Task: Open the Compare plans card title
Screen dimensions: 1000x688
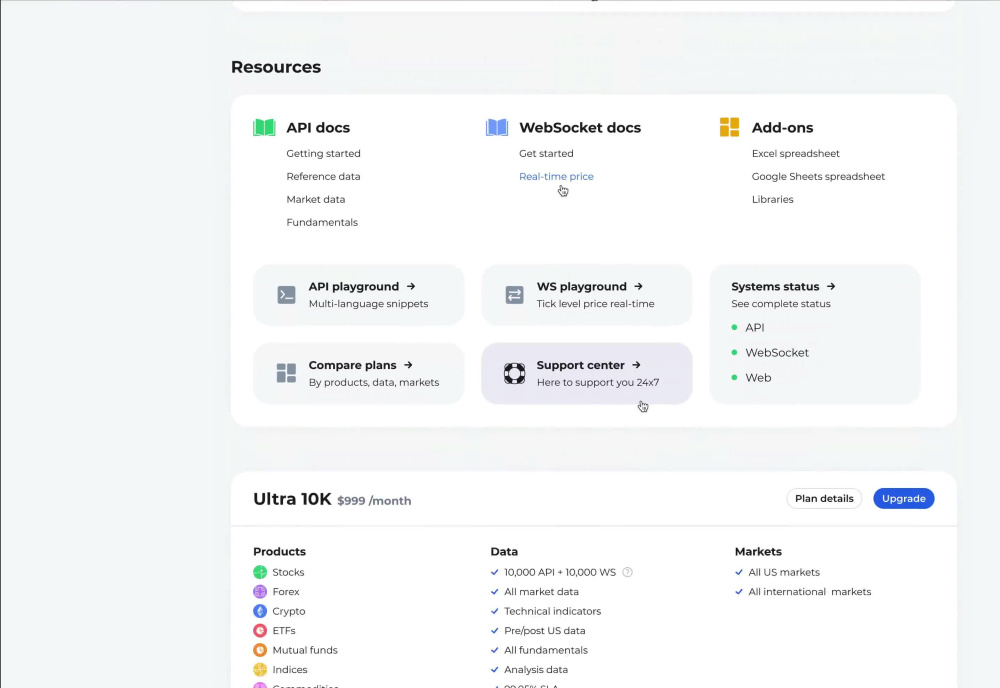Action: pos(353,365)
